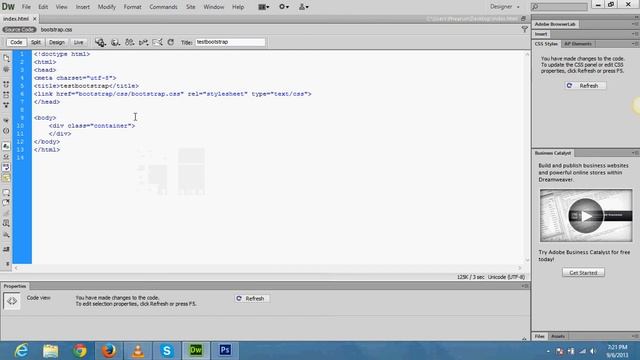Open the Layout dropdown in menu bar
The image size is (640, 360).
tap(264, 7)
